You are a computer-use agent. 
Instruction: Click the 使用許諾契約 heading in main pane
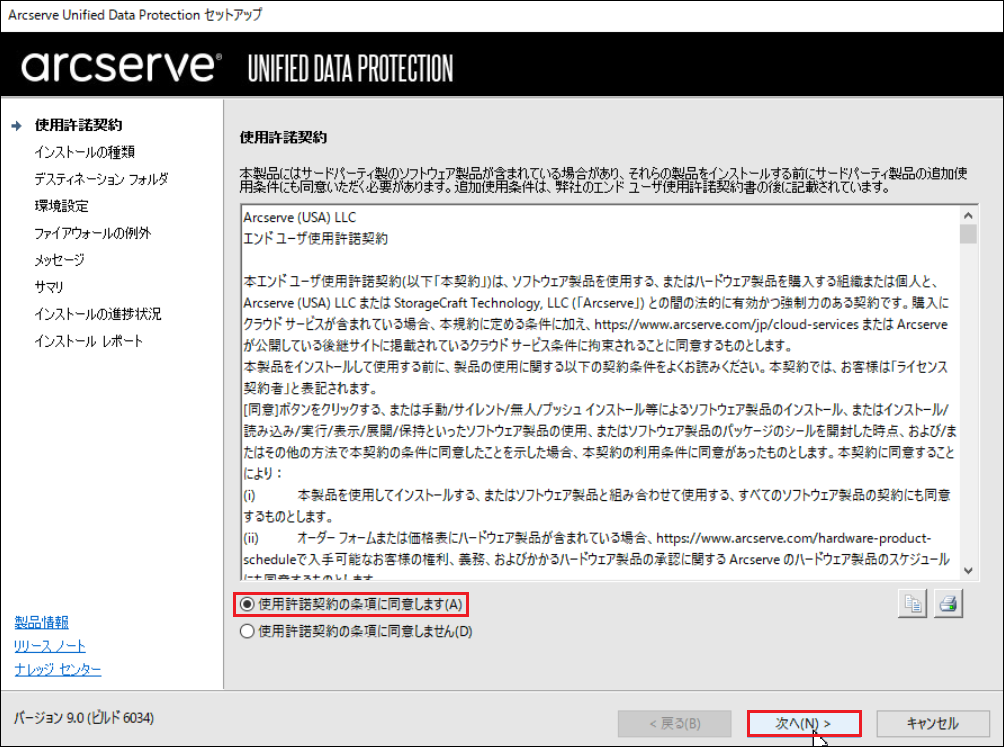click(x=283, y=137)
